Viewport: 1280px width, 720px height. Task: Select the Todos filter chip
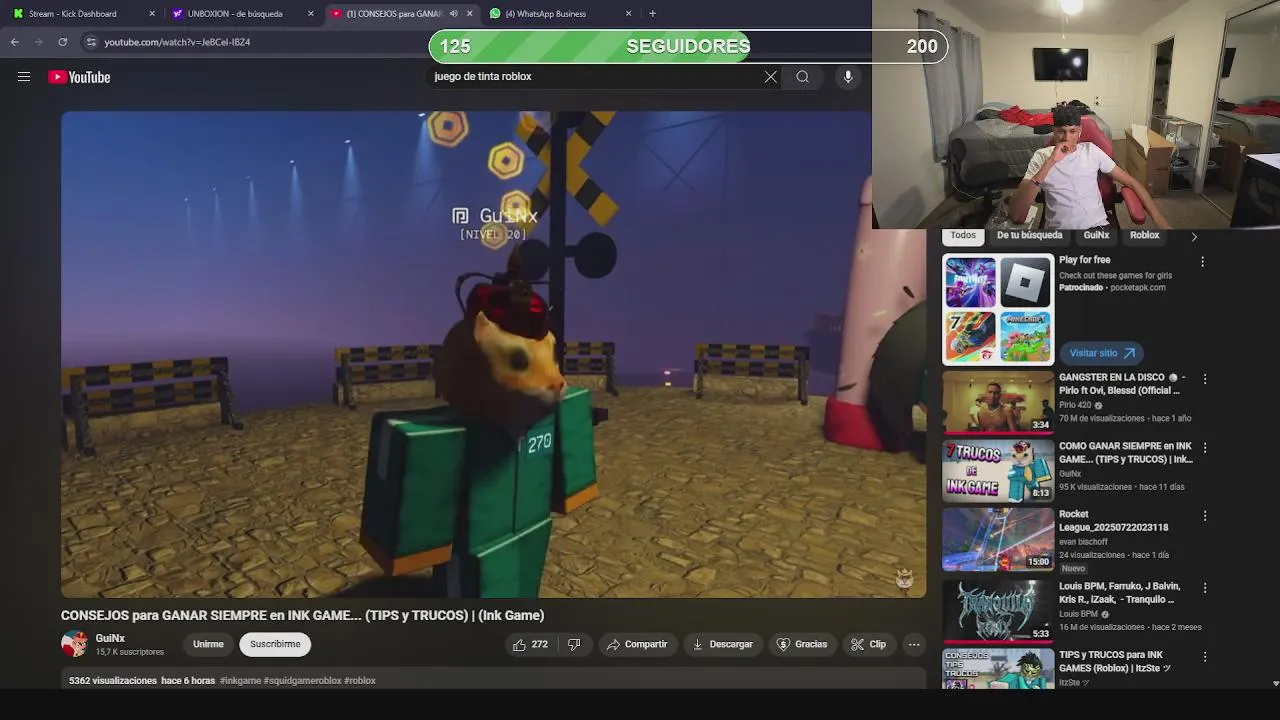click(x=963, y=236)
